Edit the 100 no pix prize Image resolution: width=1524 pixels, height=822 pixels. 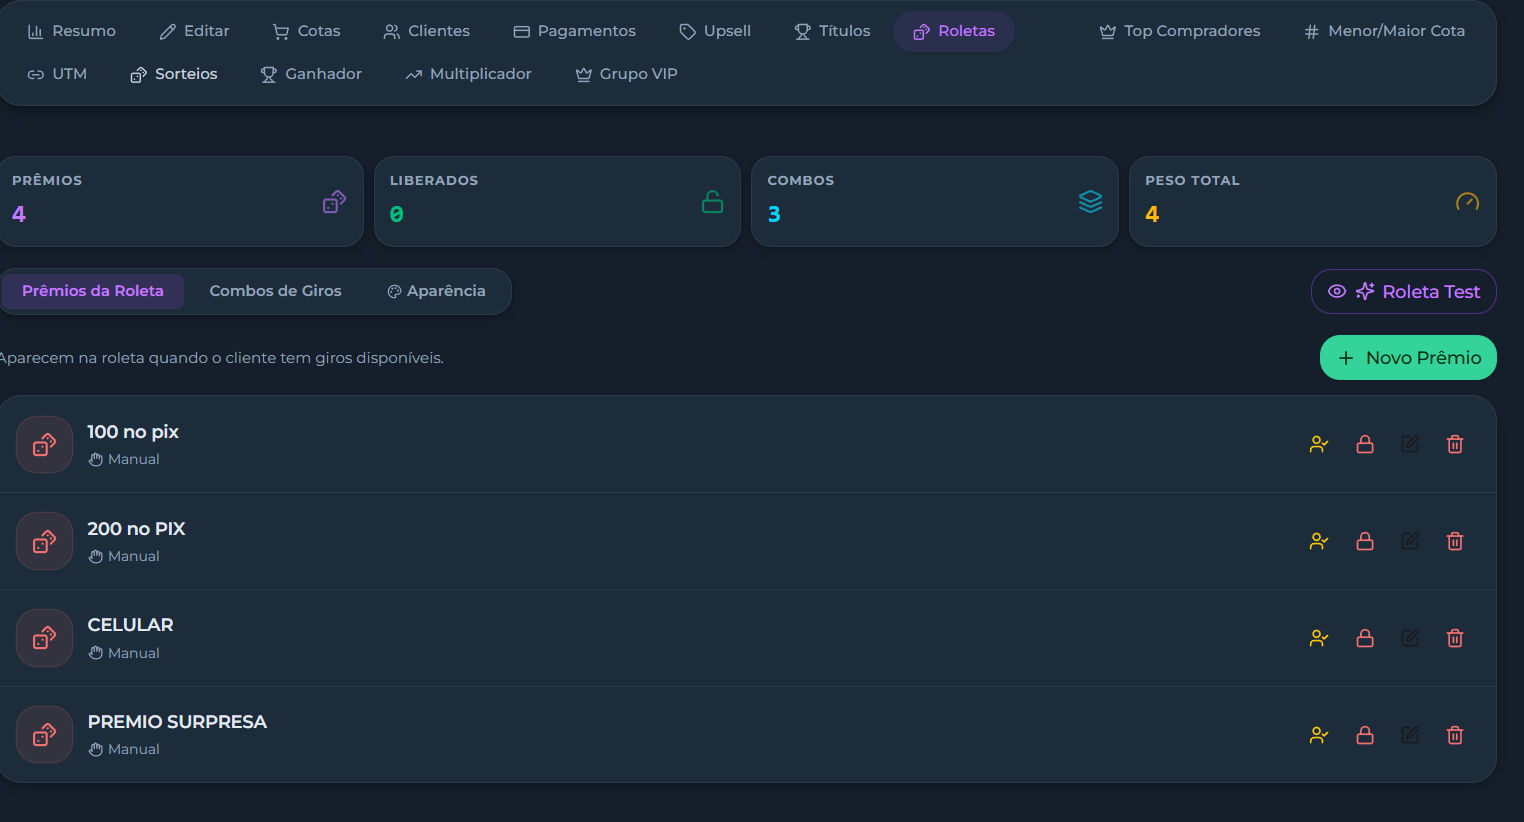(1410, 444)
